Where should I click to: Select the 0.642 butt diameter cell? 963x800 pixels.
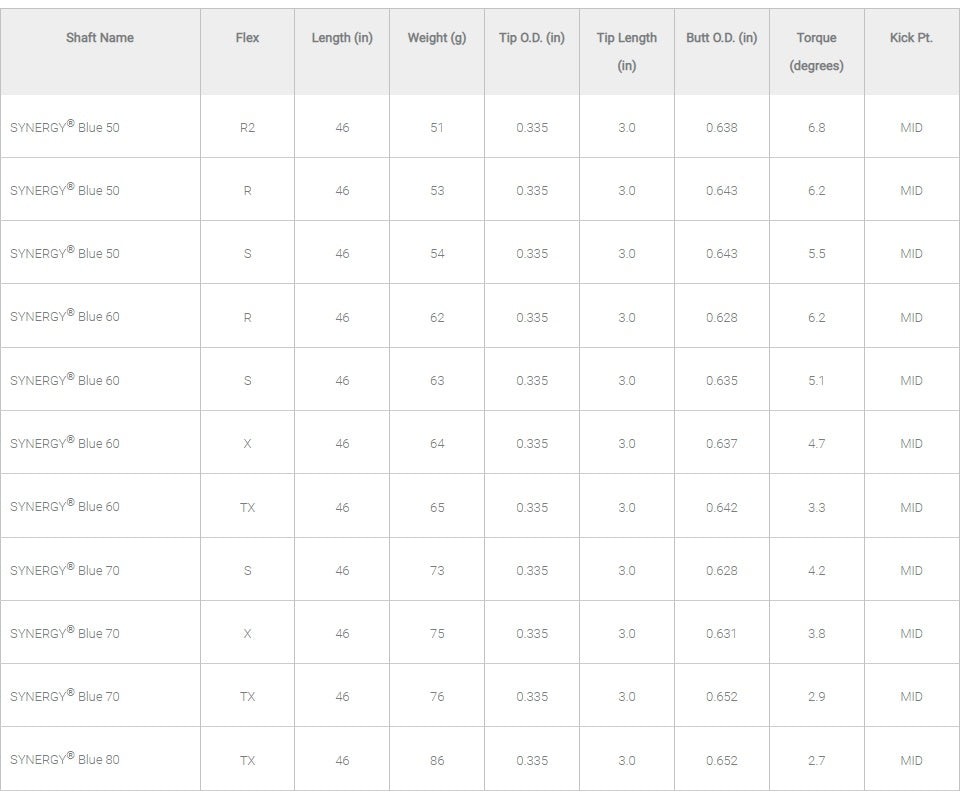(722, 508)
